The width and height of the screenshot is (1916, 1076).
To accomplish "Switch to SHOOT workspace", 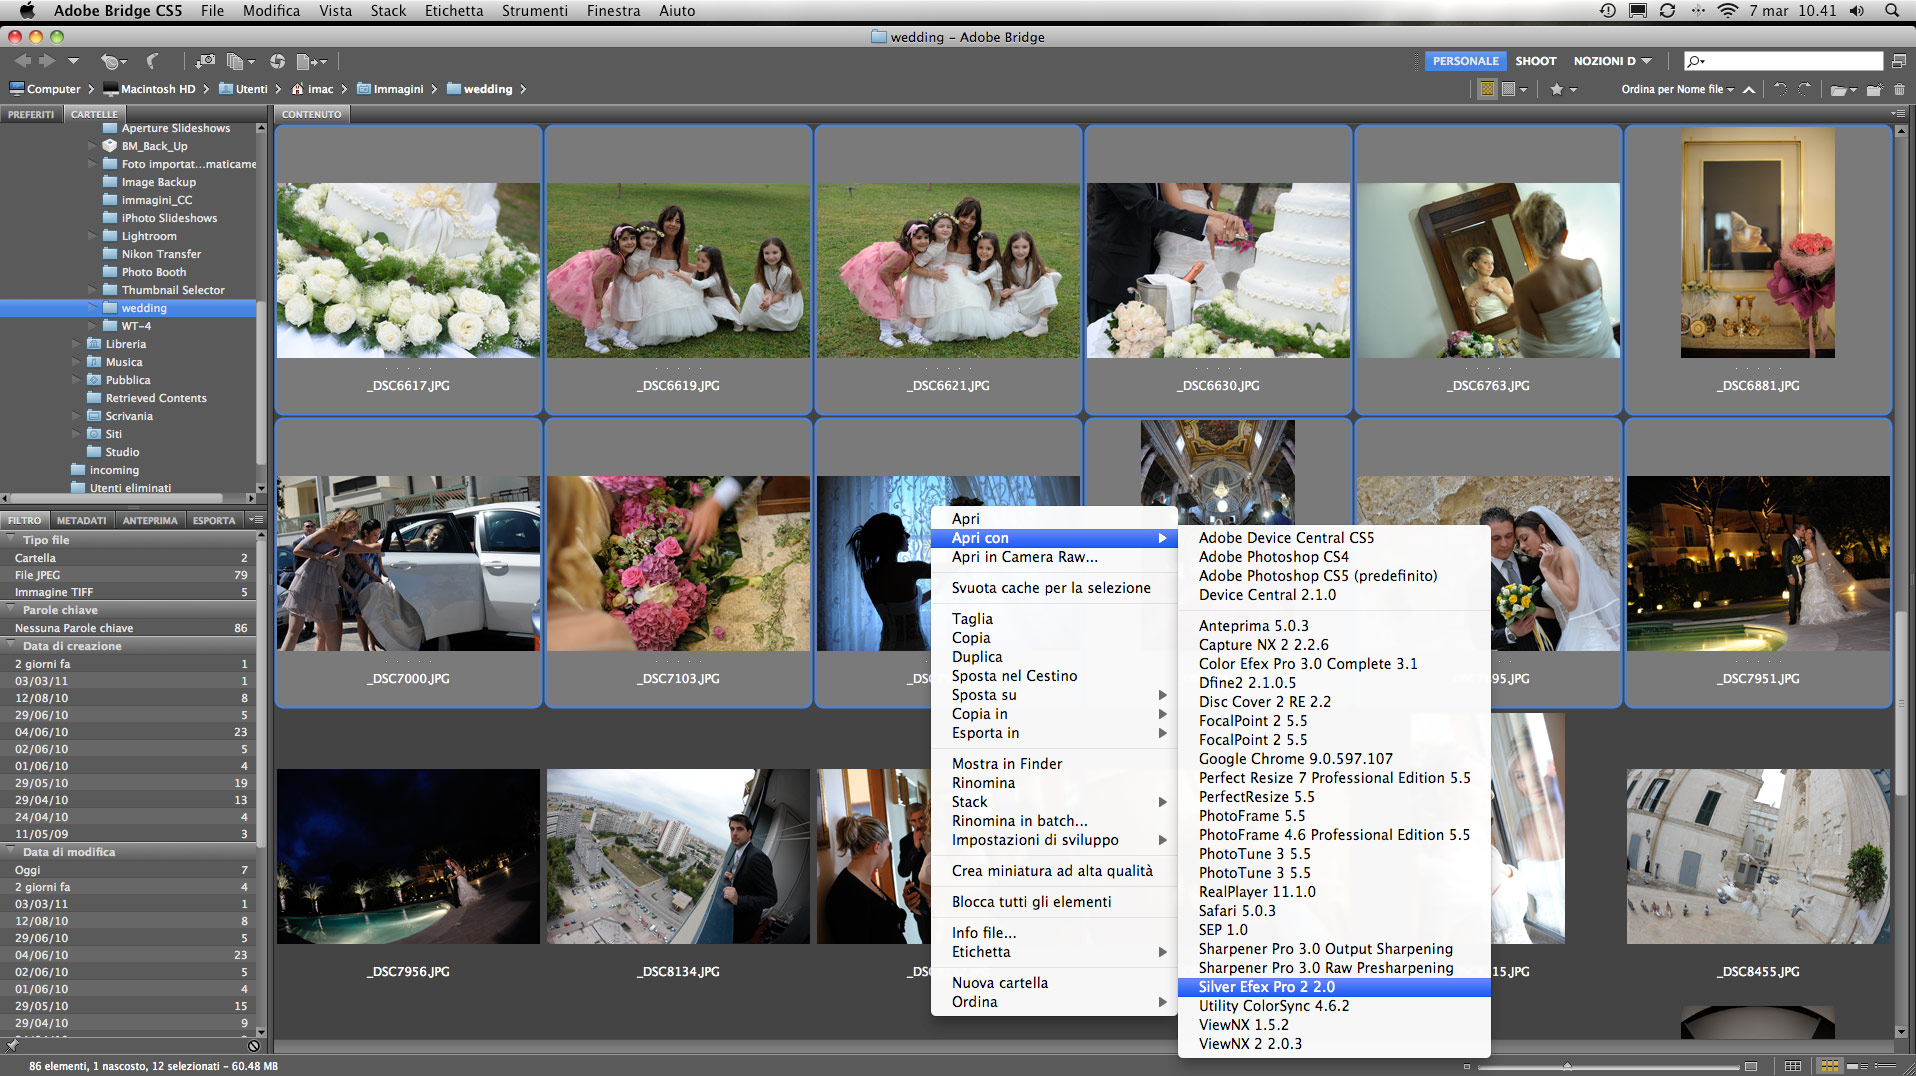I will [1535, 61].
